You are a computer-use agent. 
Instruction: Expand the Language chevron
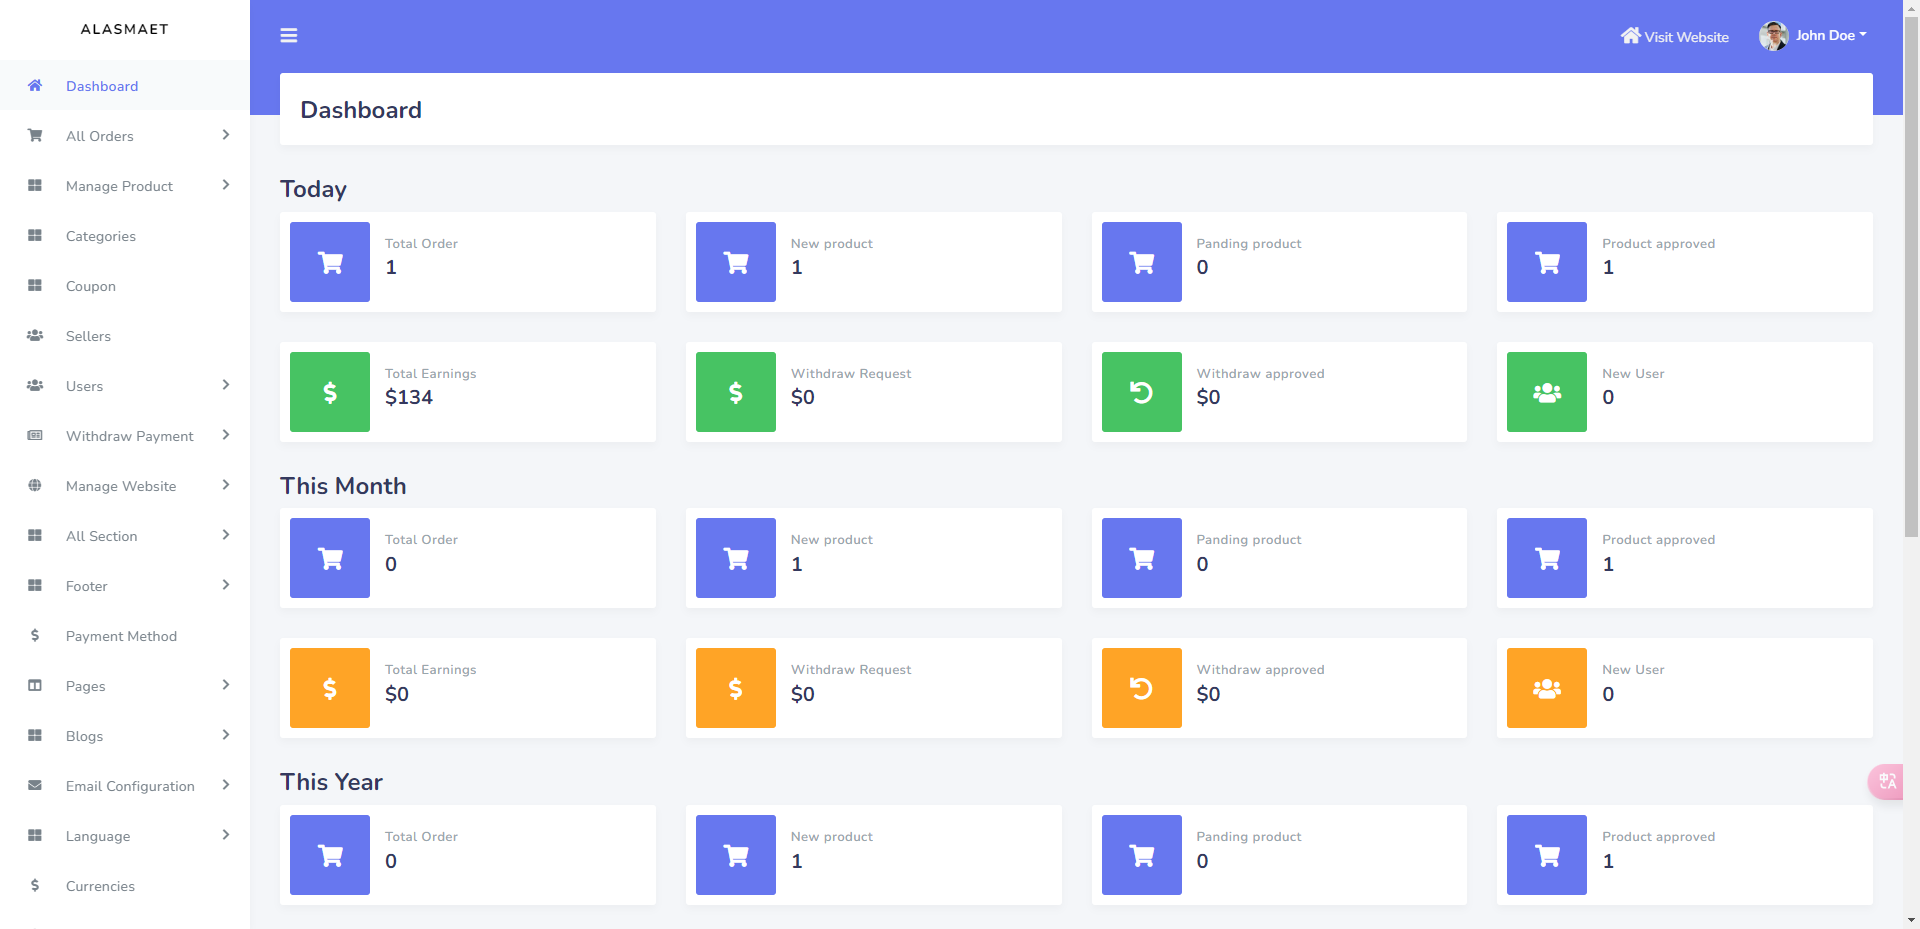click(x=226, y=835)
